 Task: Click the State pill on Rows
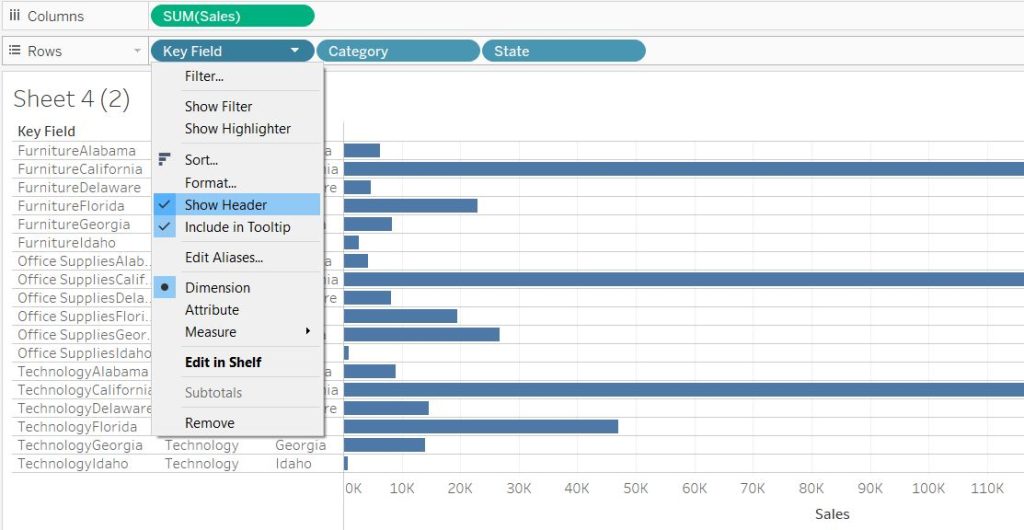pos(563,51)
